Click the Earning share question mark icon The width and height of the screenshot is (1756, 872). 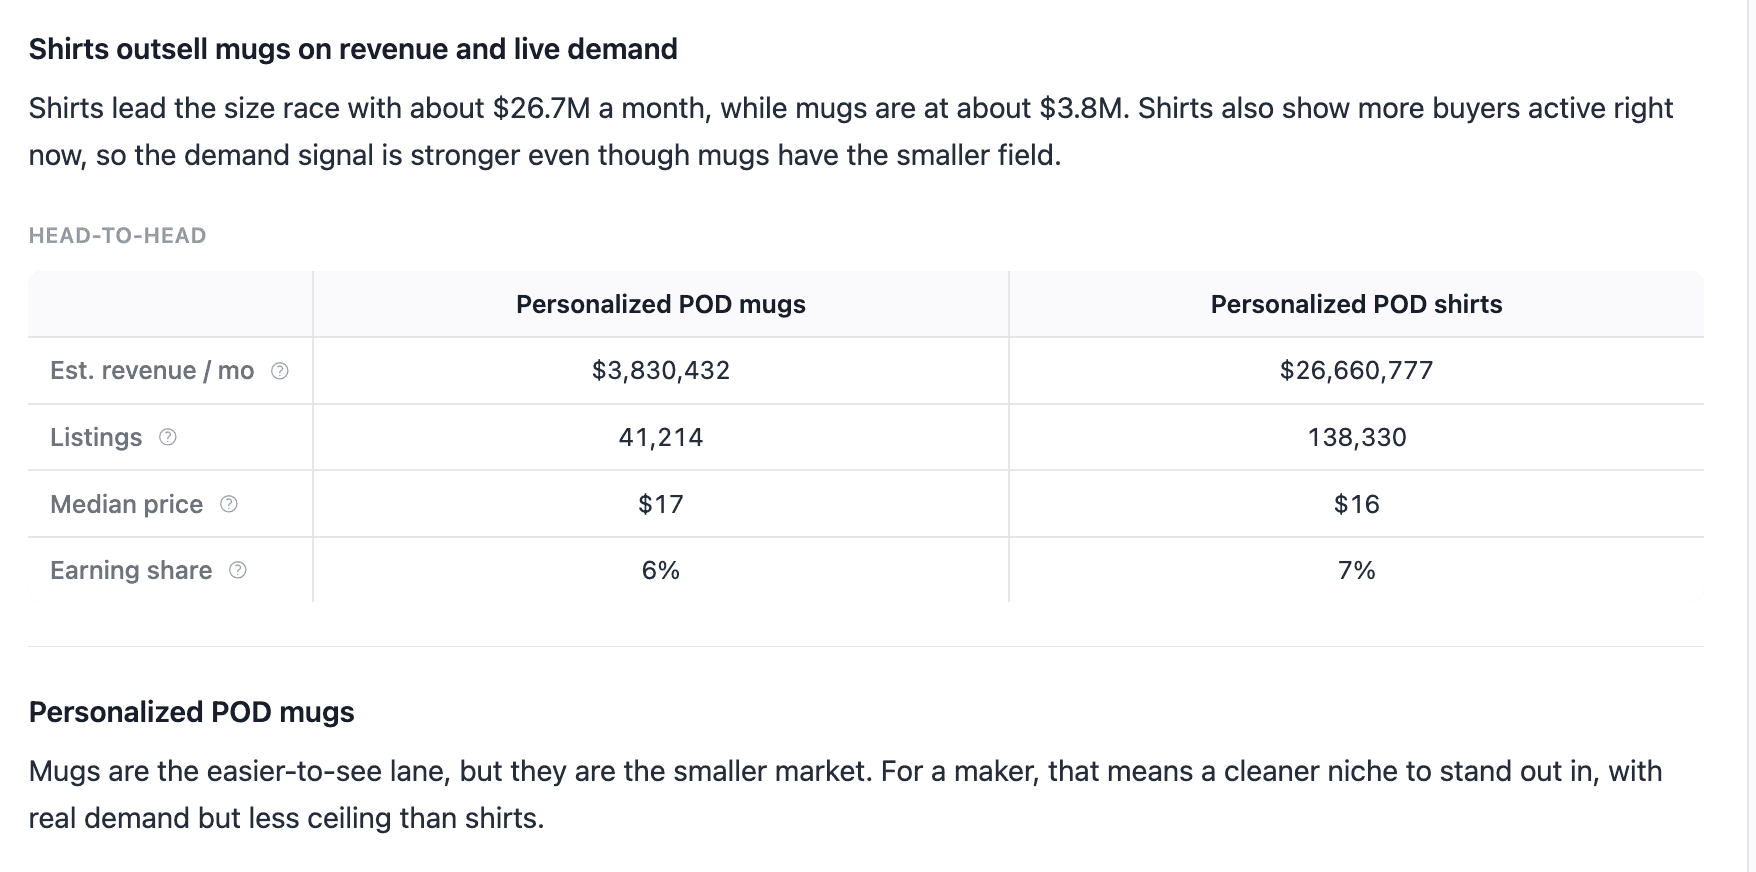pos(238,570)
